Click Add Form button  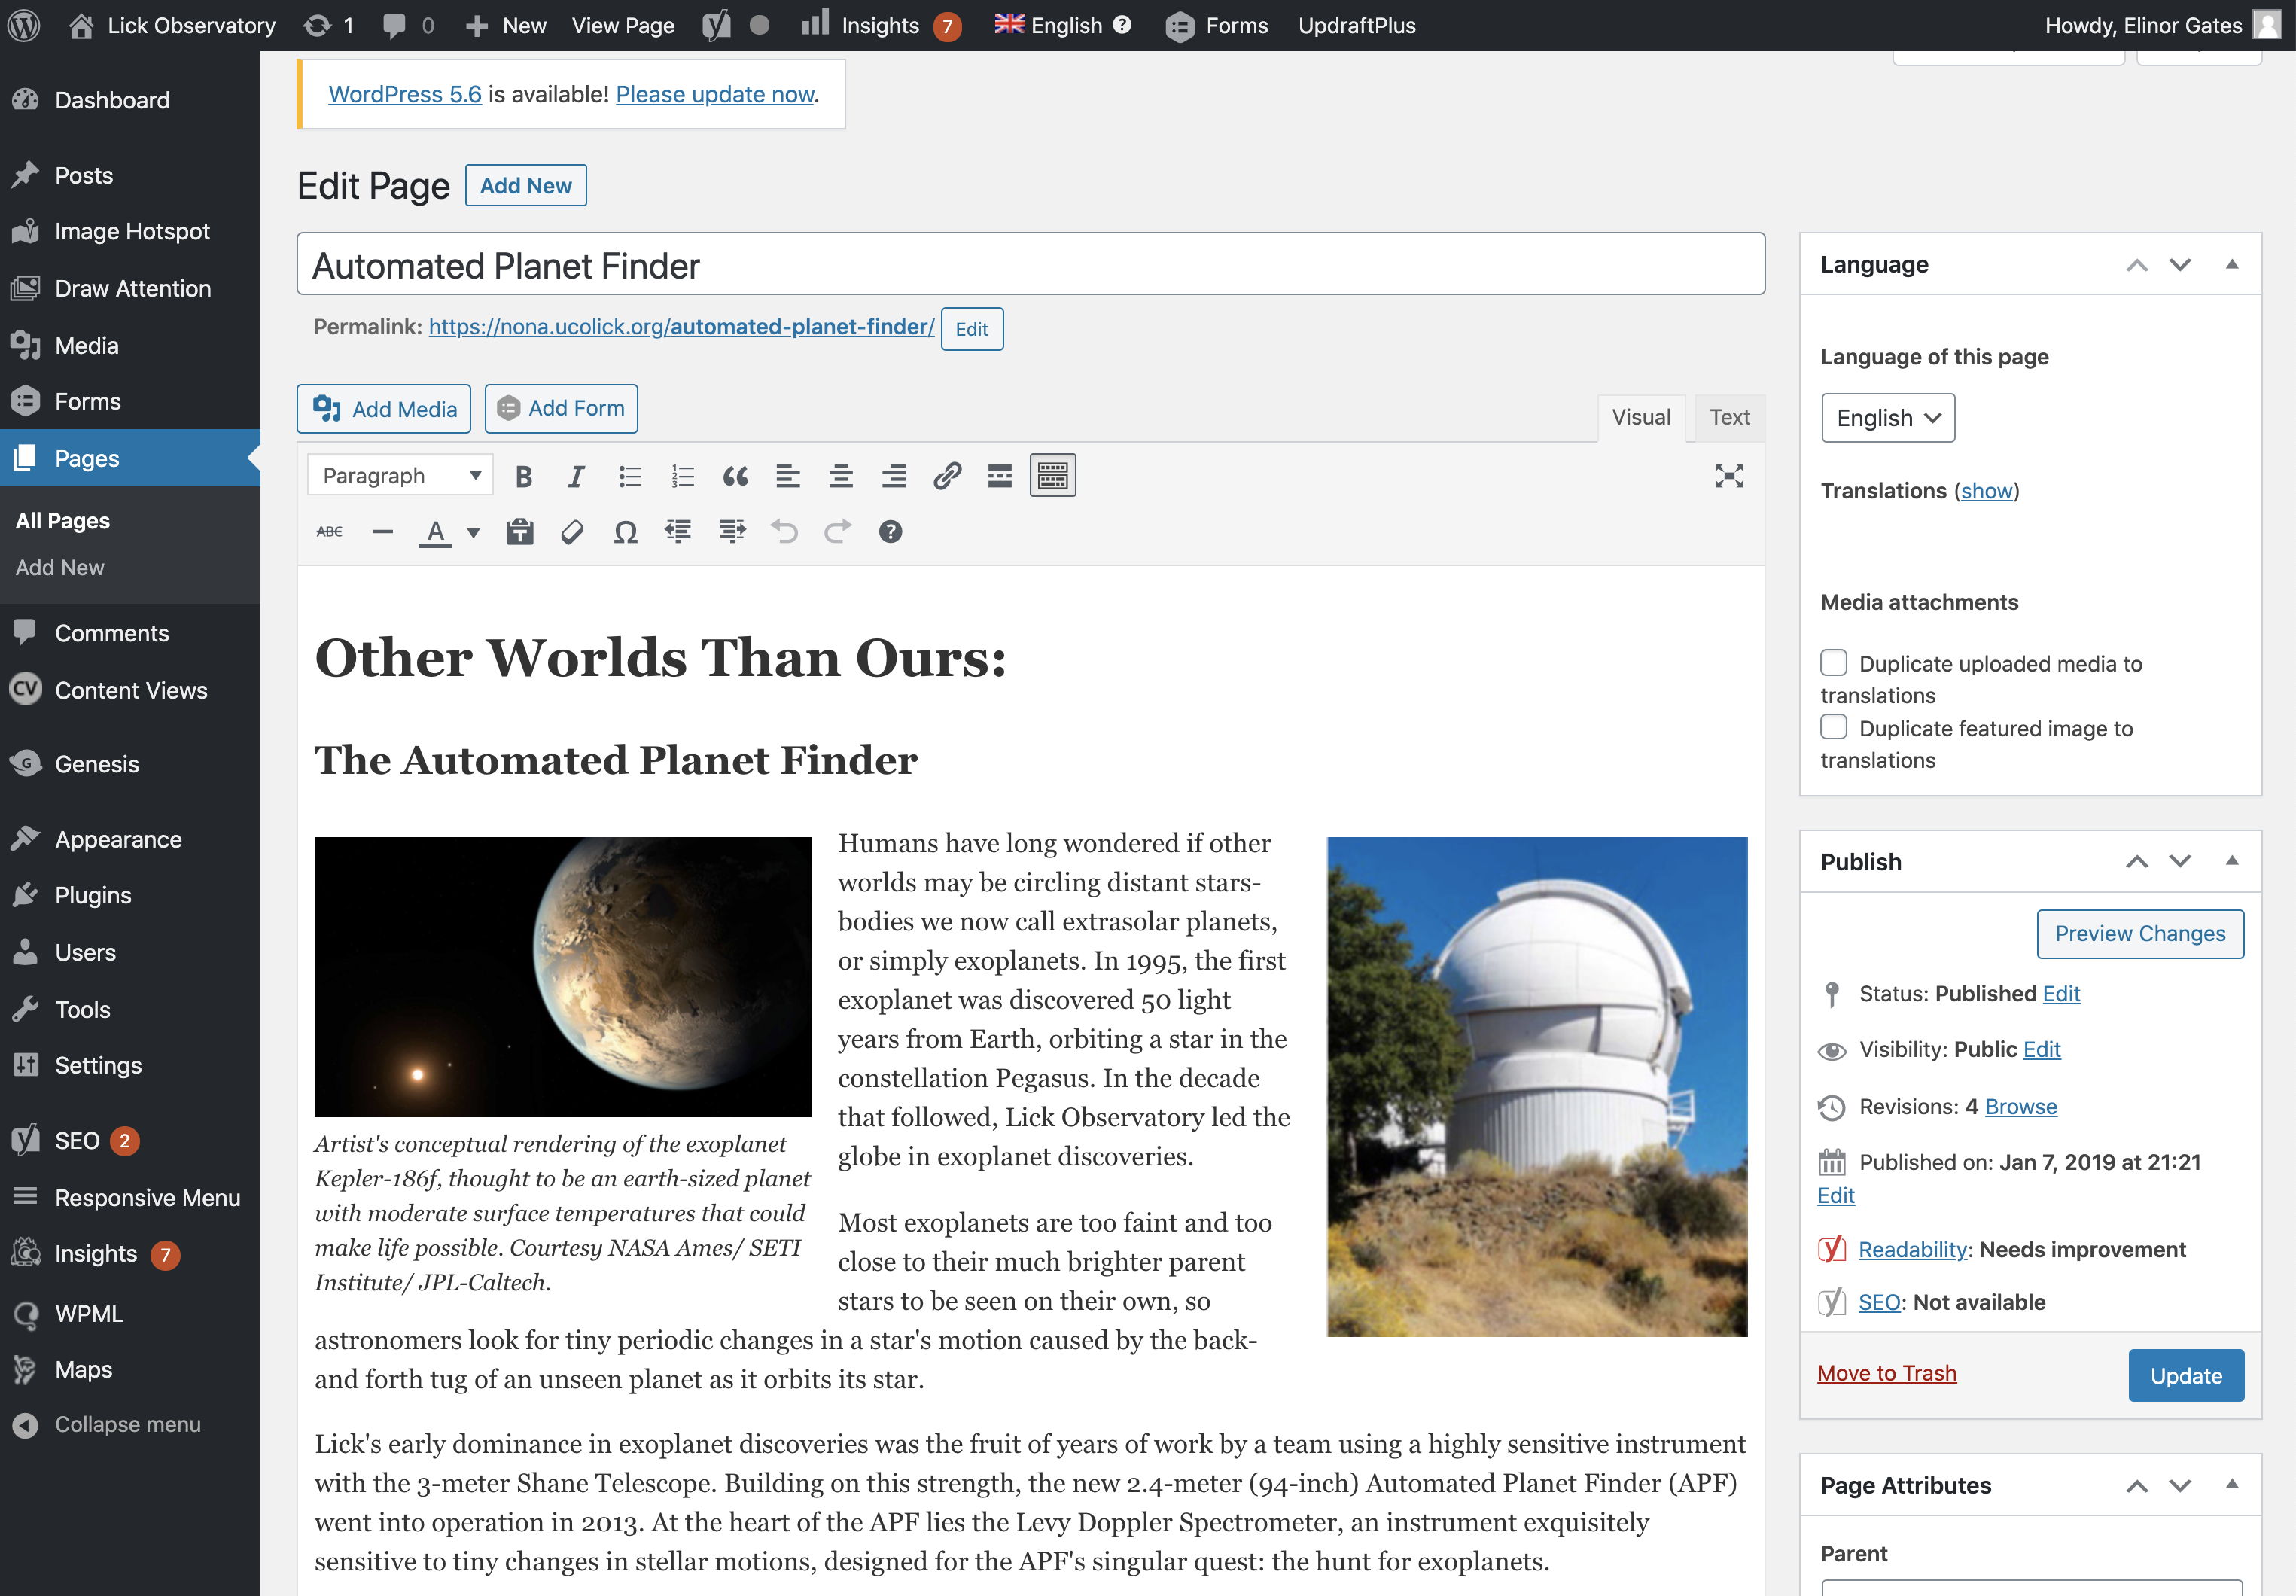(561, 409)
